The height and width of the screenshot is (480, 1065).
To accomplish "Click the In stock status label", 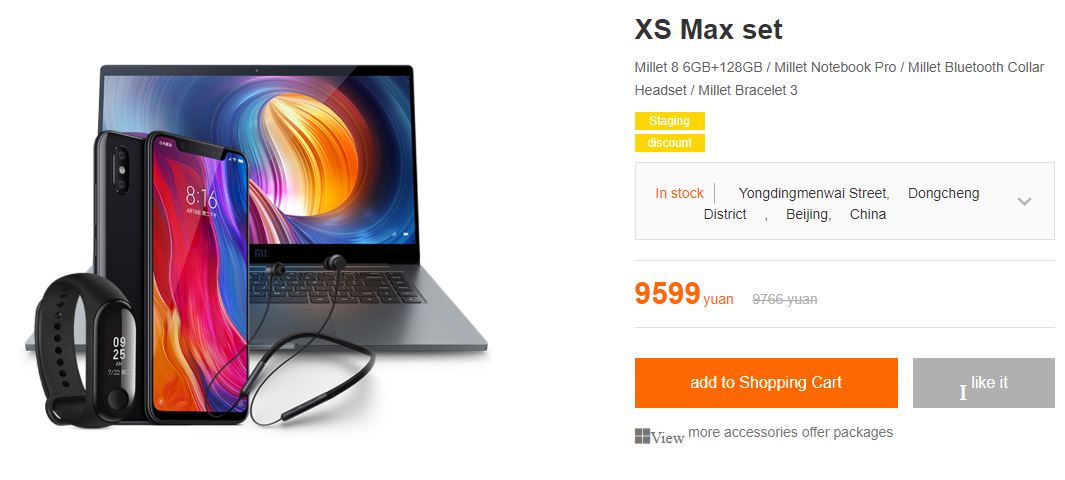I will coord(679,193).
